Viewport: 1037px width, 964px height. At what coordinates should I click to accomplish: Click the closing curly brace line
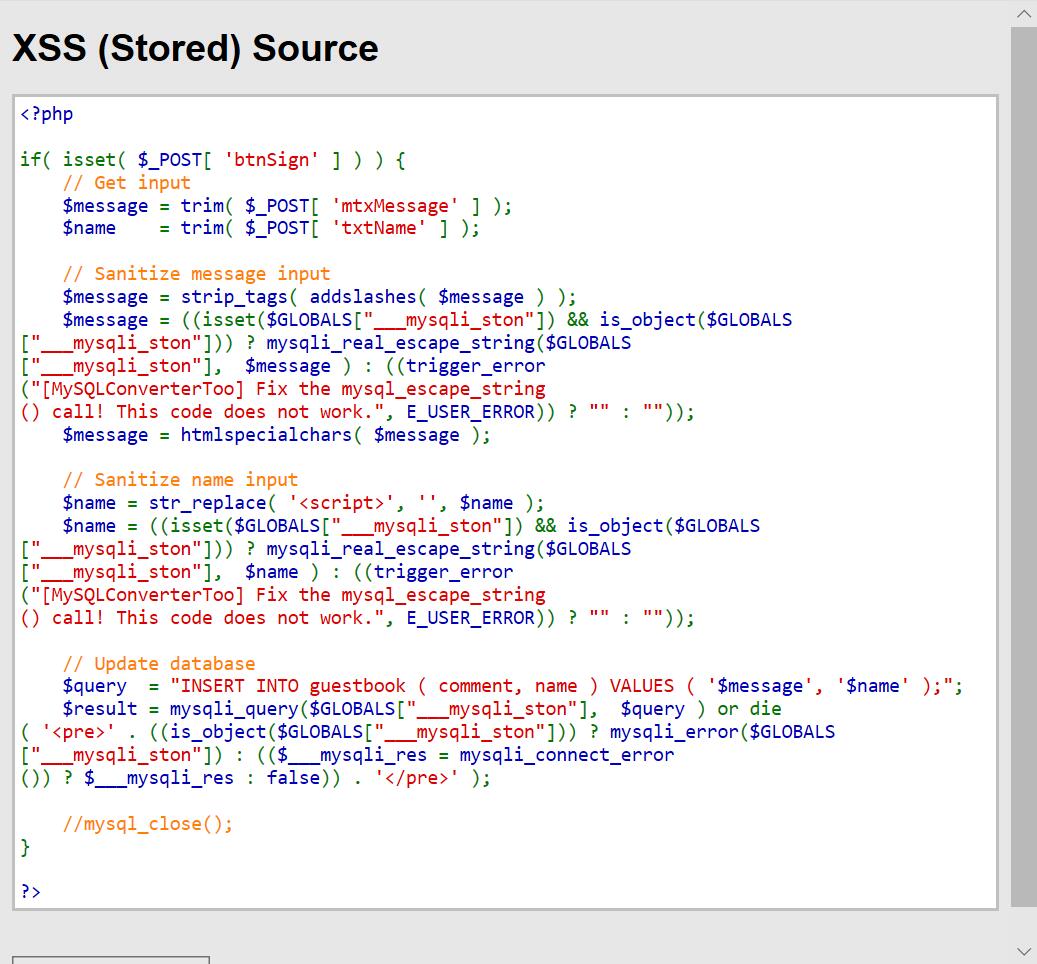point(25,847)
